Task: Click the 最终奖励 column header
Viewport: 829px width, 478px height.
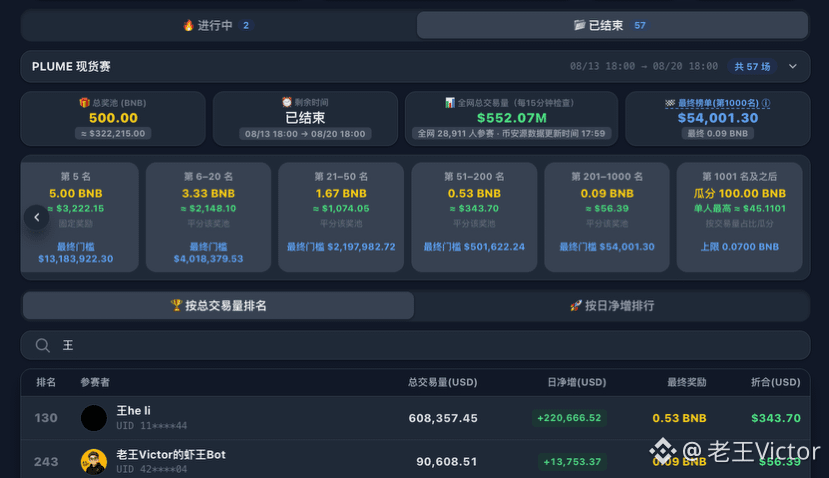Action: tap(686, 382)
